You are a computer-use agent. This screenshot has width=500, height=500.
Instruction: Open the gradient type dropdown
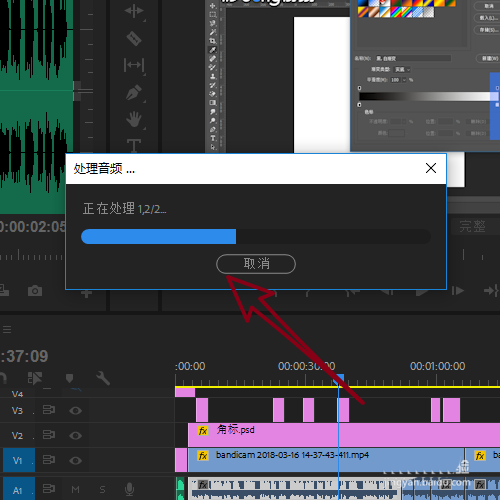pyautogui.click(x=402, y=69)
